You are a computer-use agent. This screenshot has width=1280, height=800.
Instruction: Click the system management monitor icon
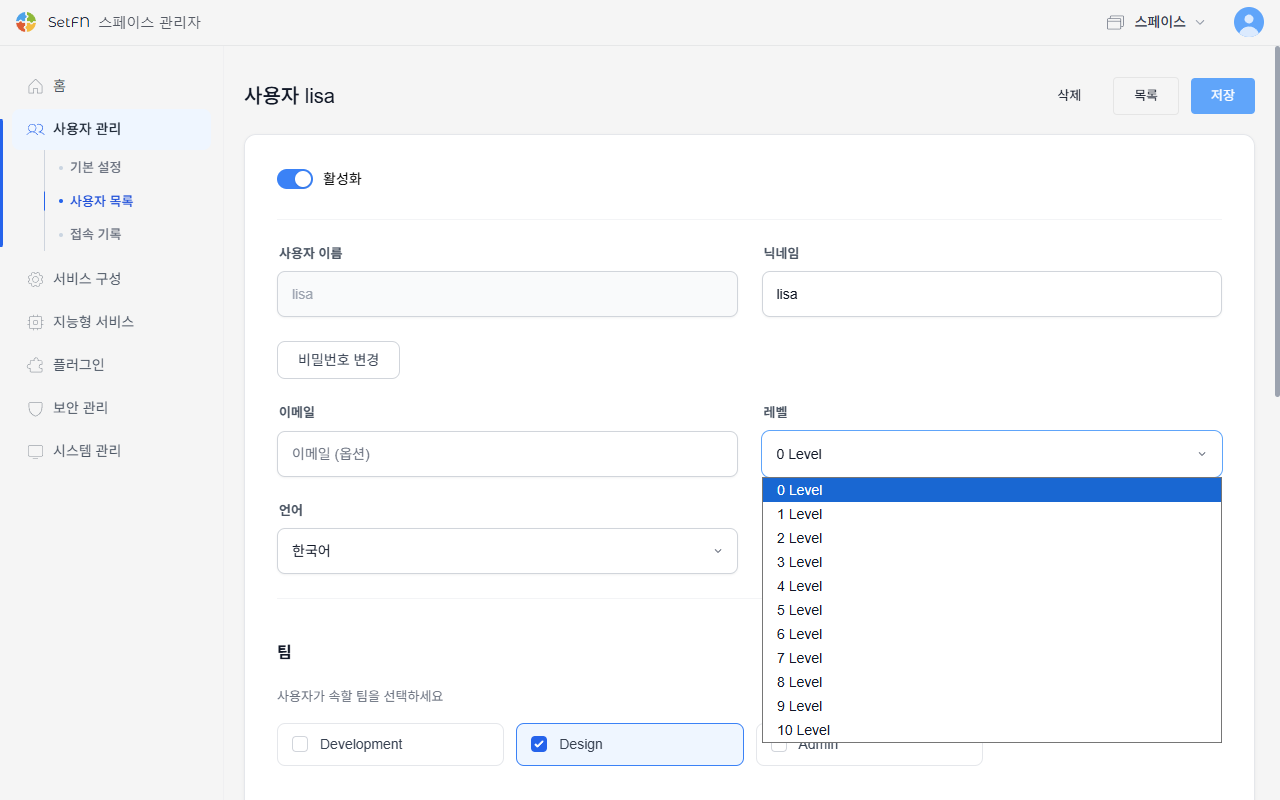(x=36, y=451)
